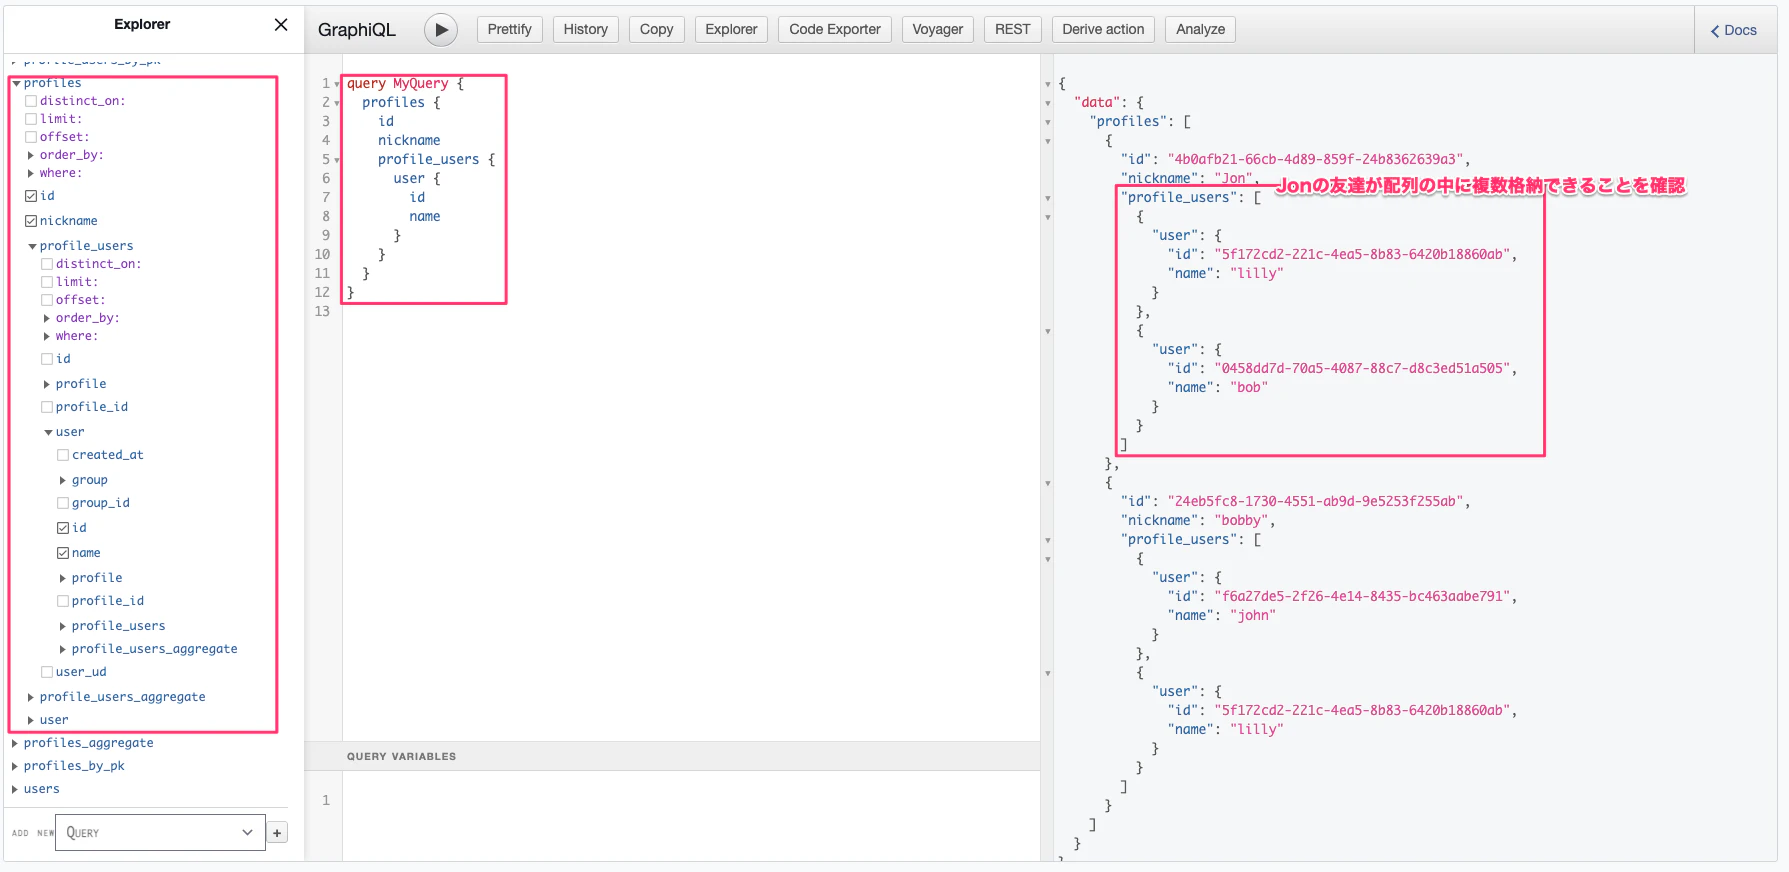Click query MyQuery line in editor

[x=405, y=83]
